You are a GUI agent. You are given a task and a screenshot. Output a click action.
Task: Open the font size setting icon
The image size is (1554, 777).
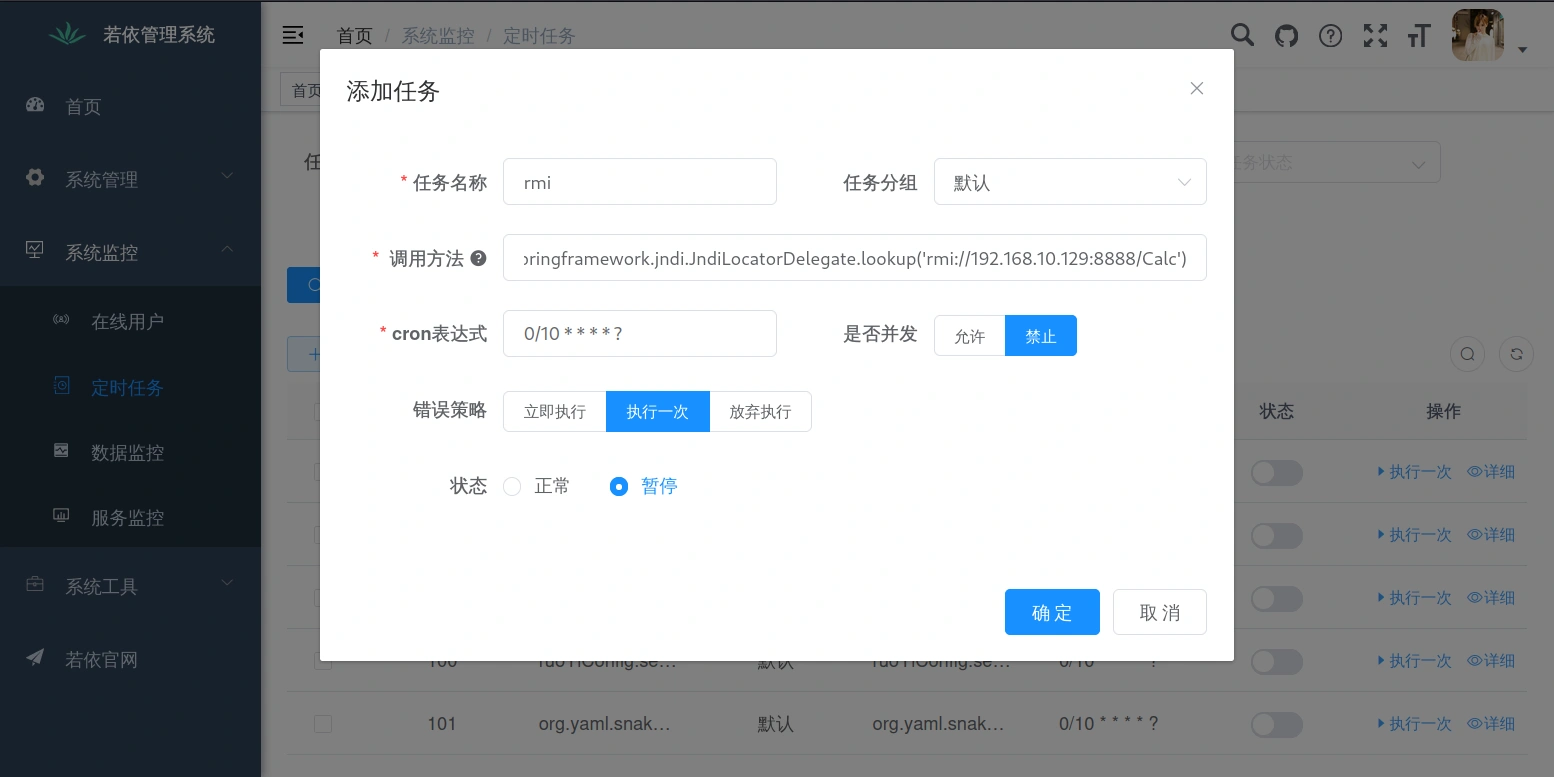pos(1418,37)
